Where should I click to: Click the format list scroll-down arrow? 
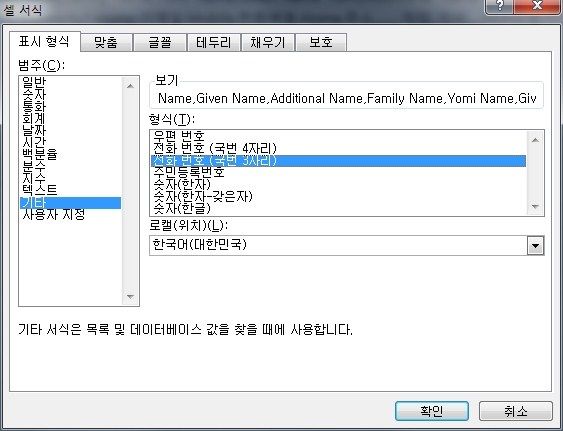(535, 207)
